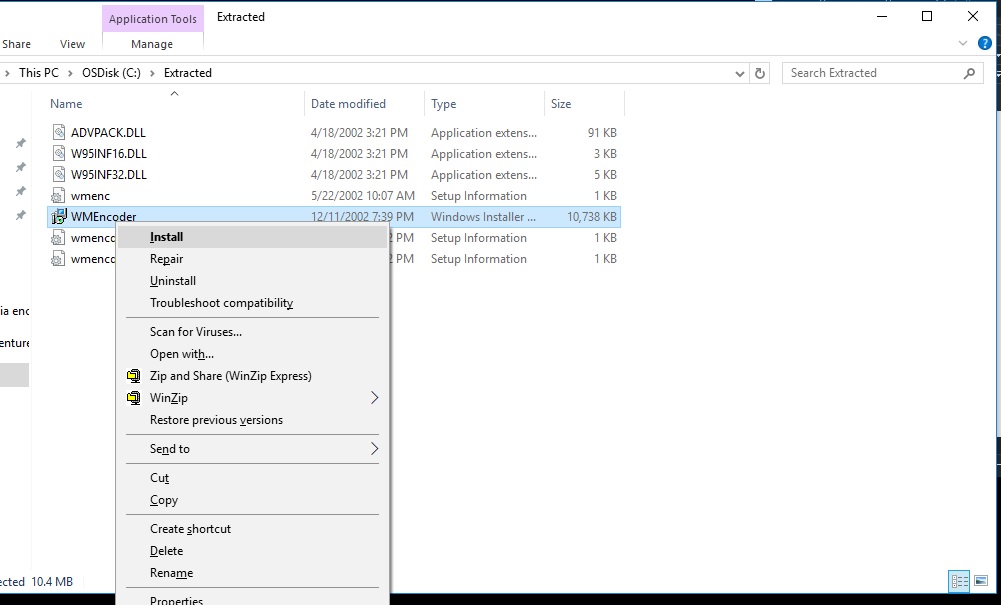Click the WinZip icon beside Zip and Share
Screen dimensions: 1001x605
pyautogui.click(x=133, y=375)
